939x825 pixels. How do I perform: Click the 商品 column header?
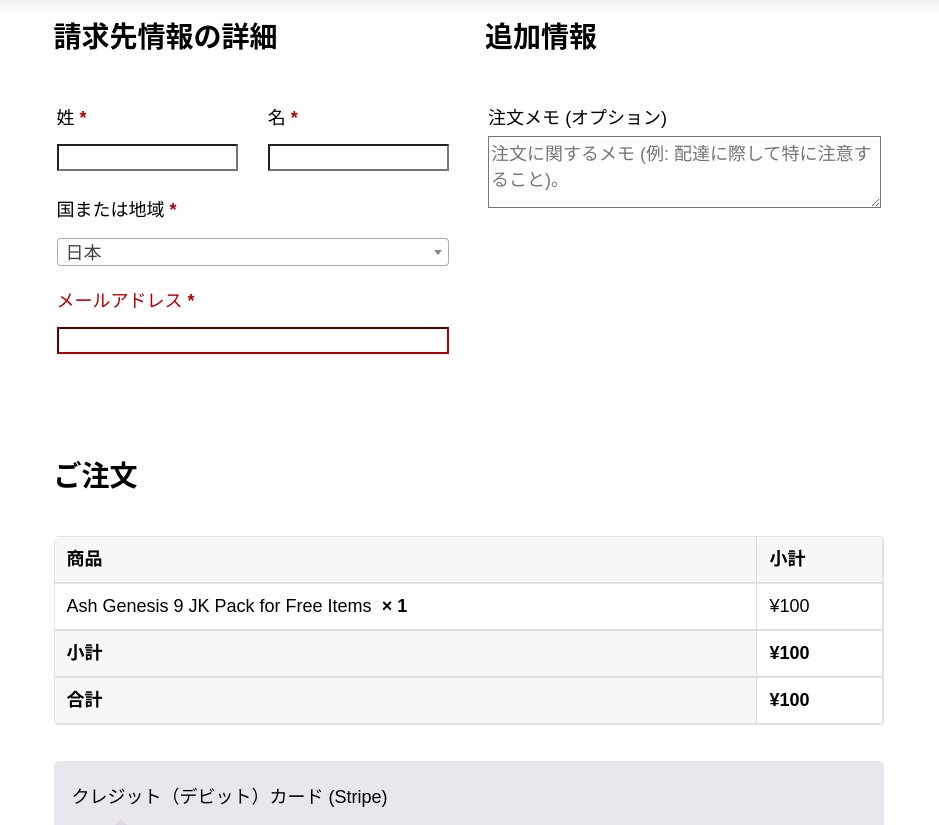(84, 559)
